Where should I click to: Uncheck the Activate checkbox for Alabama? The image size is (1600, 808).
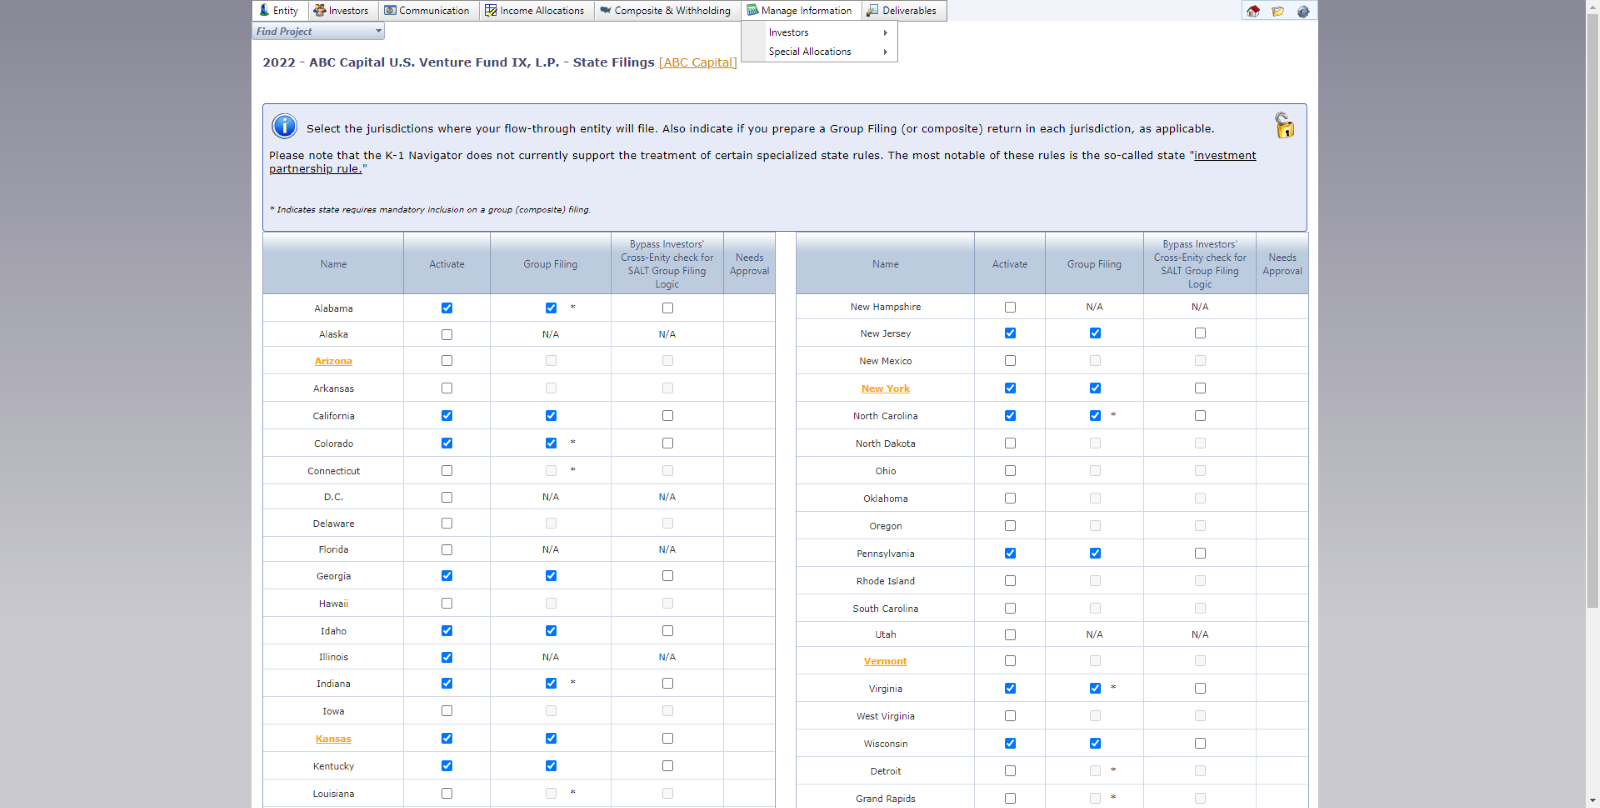[x=447, y=308]
